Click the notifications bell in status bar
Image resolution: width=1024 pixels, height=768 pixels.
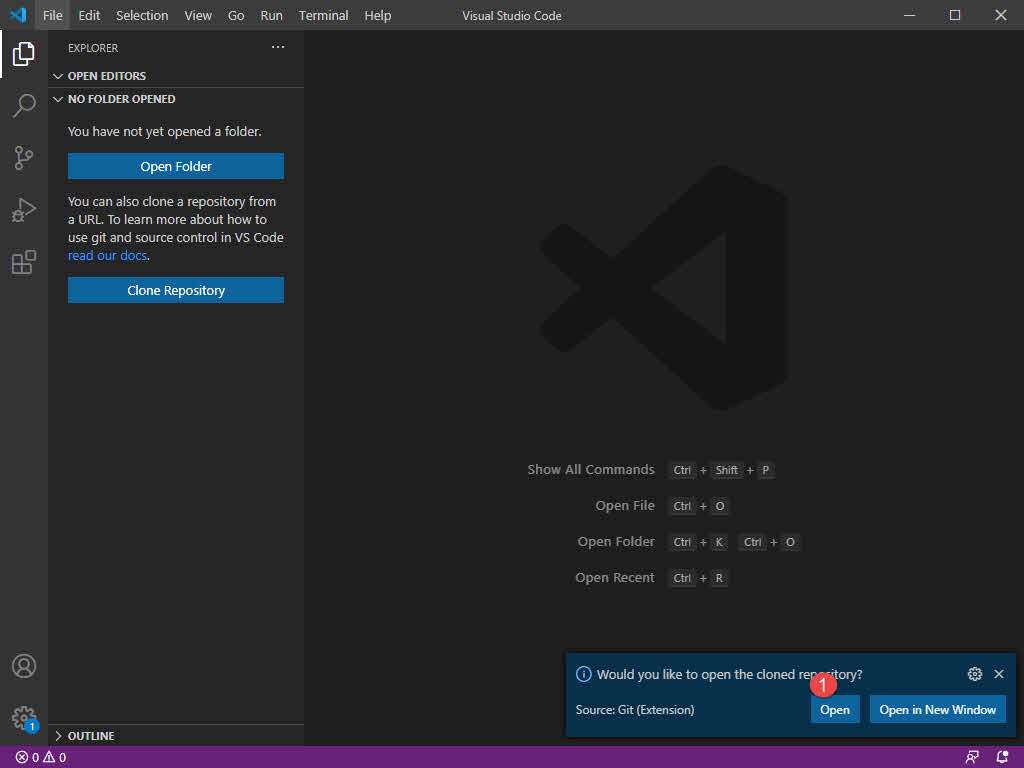1002,757
